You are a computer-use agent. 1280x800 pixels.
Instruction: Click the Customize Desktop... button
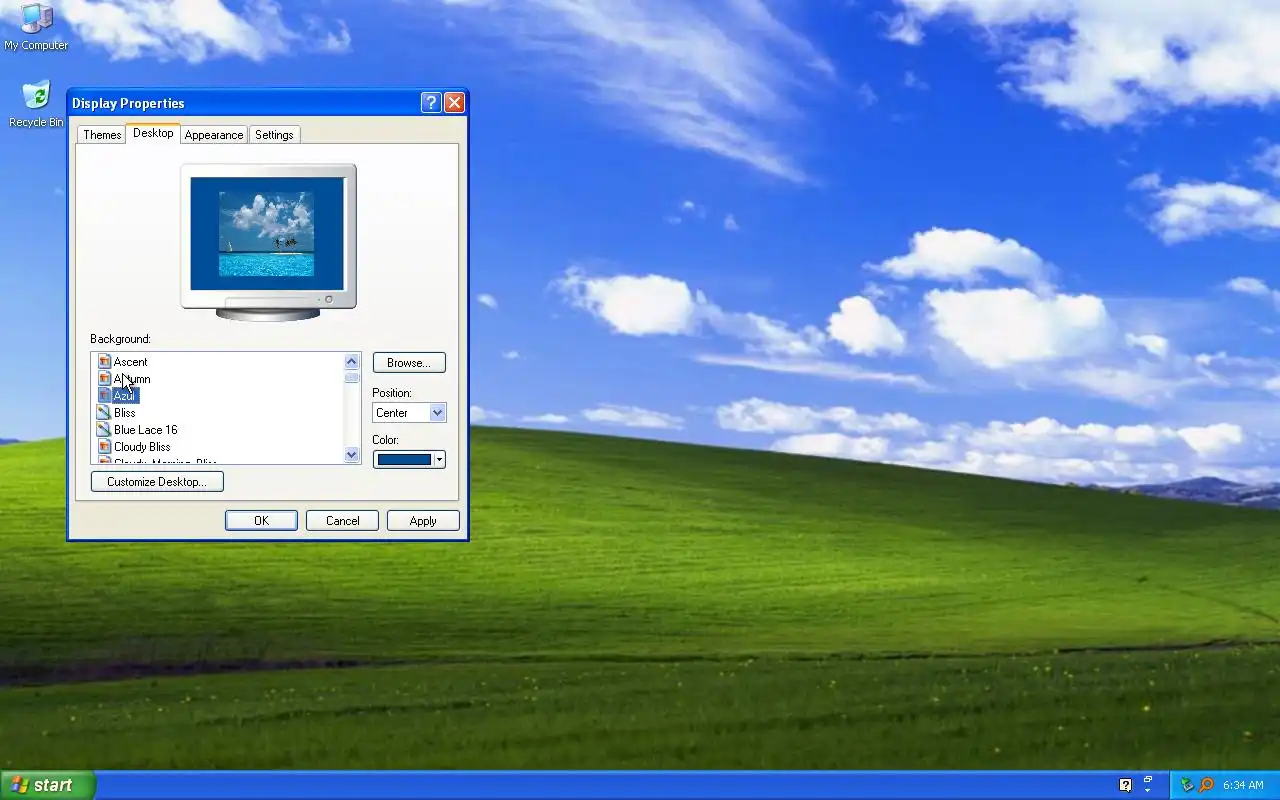tap(157, 482)
